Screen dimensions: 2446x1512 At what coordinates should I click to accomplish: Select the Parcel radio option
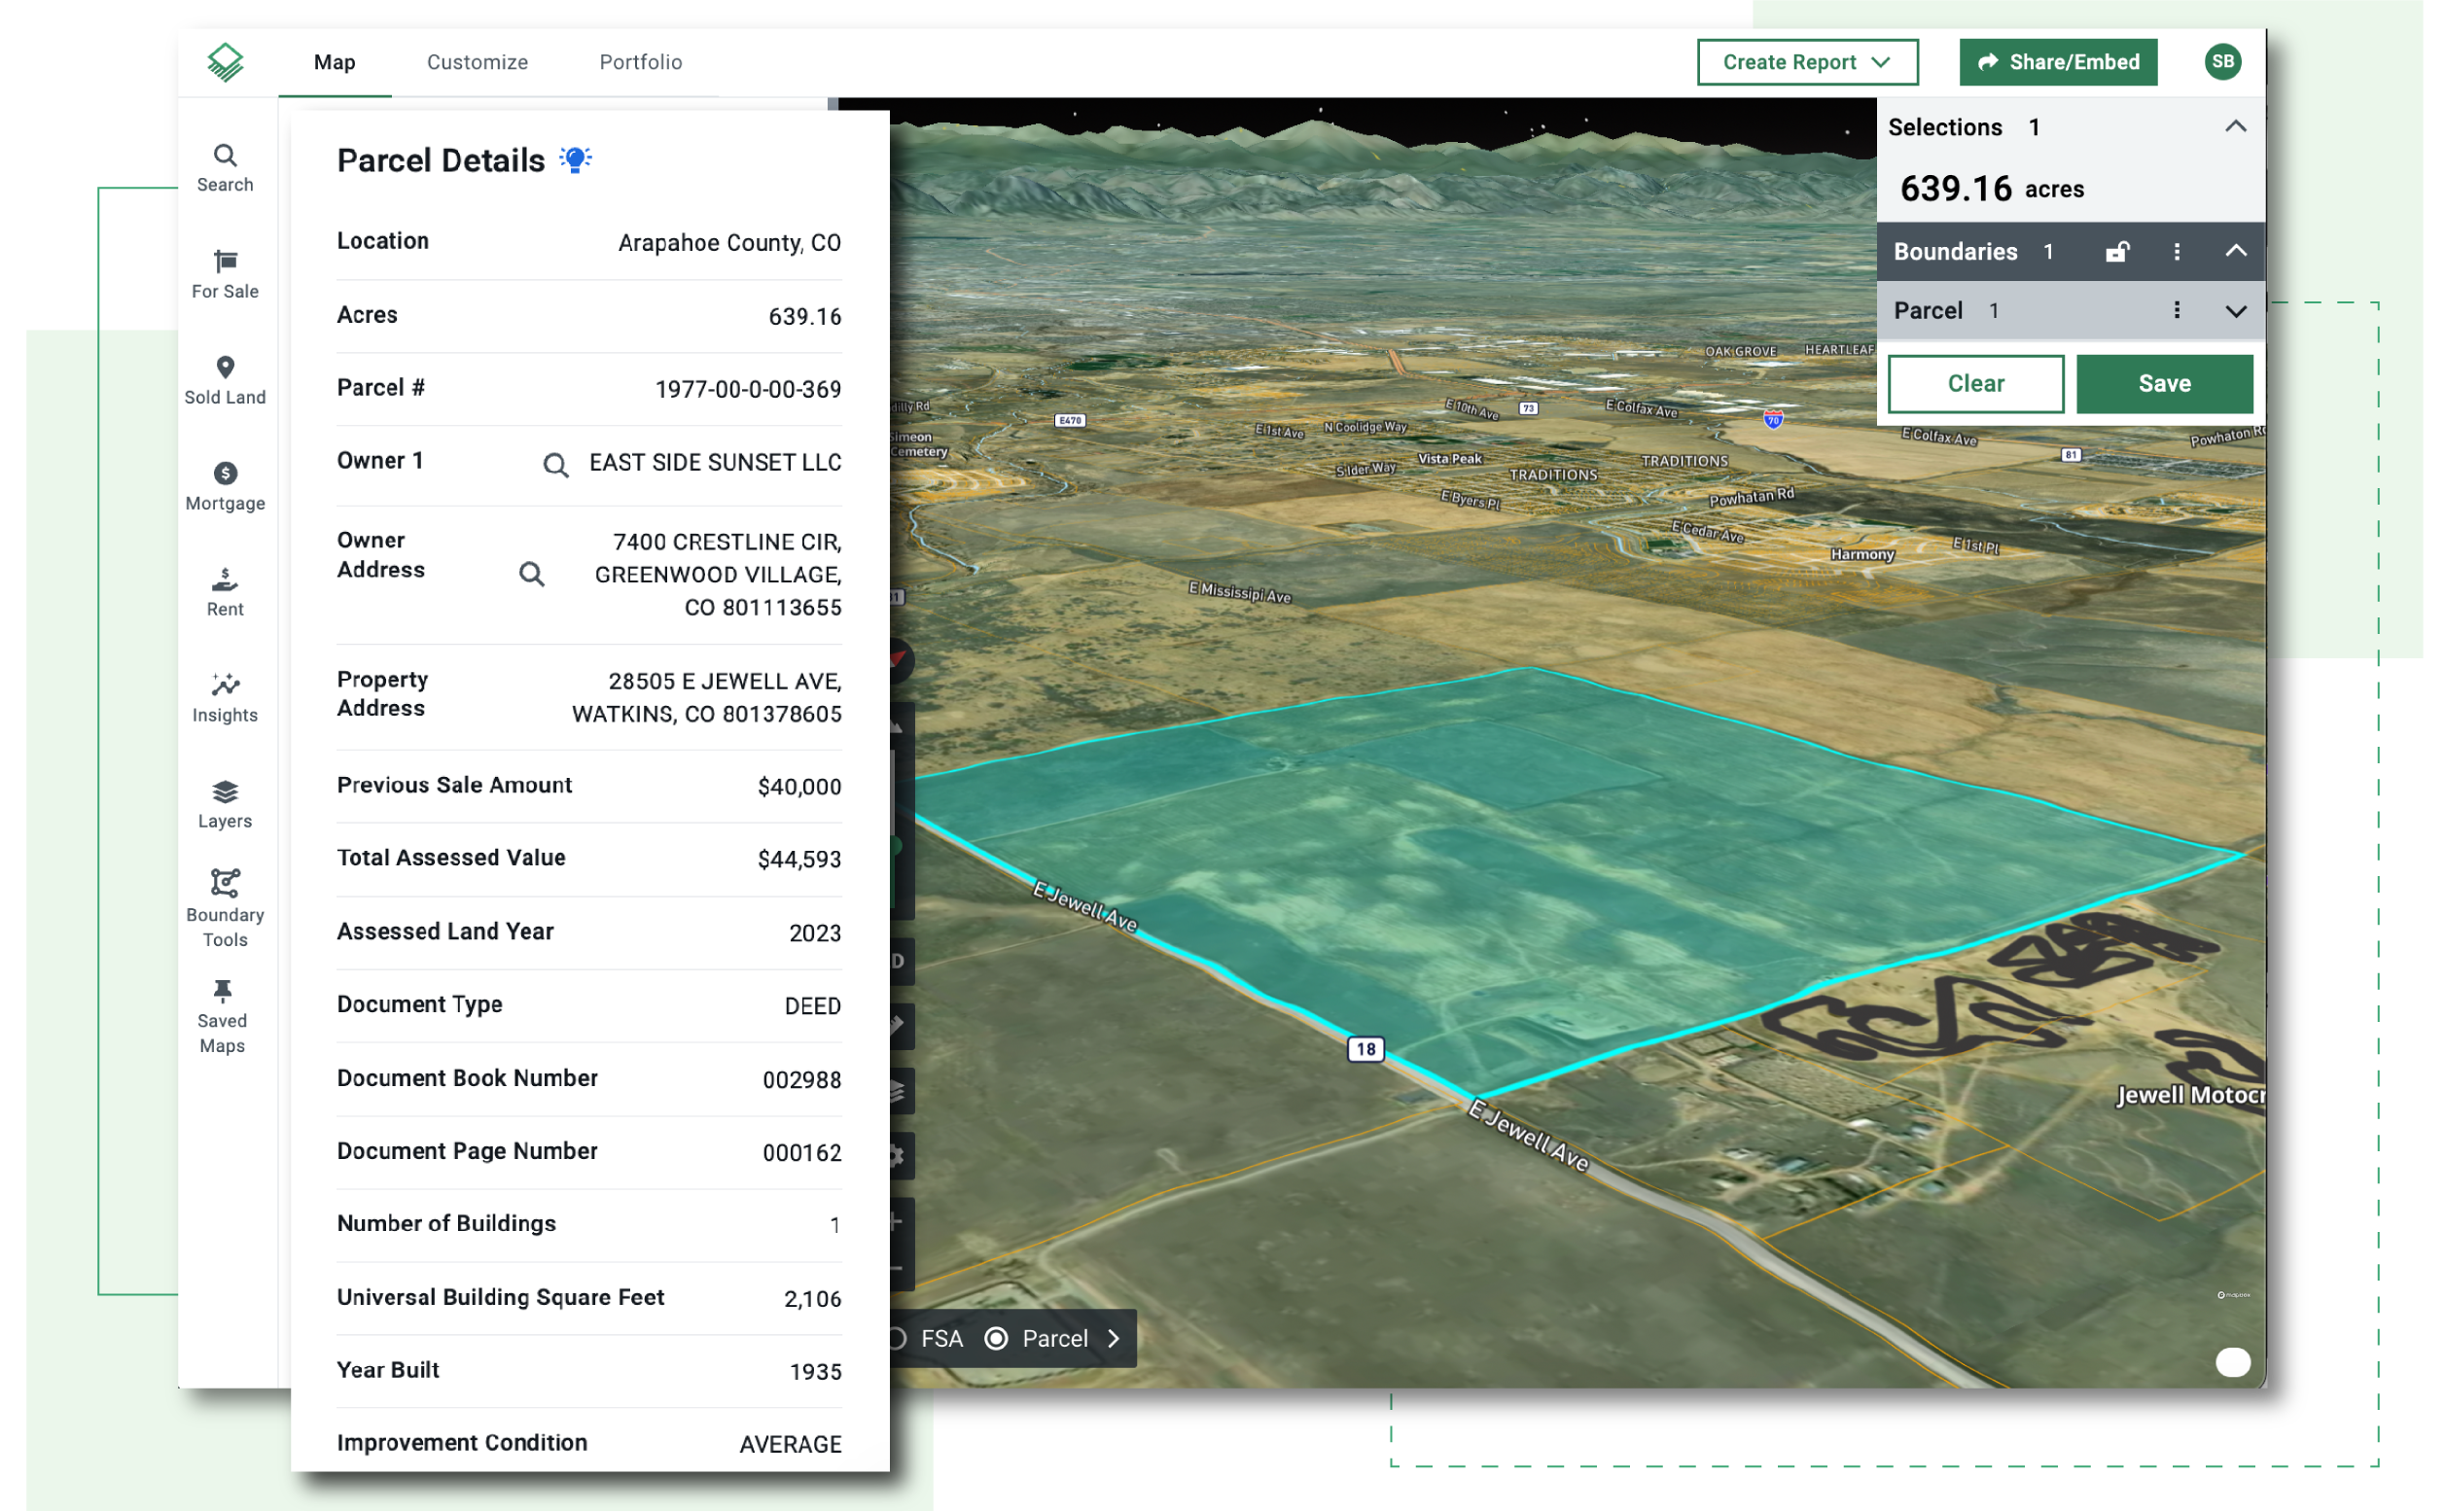pyautogui.click(x=997, y=1339)
